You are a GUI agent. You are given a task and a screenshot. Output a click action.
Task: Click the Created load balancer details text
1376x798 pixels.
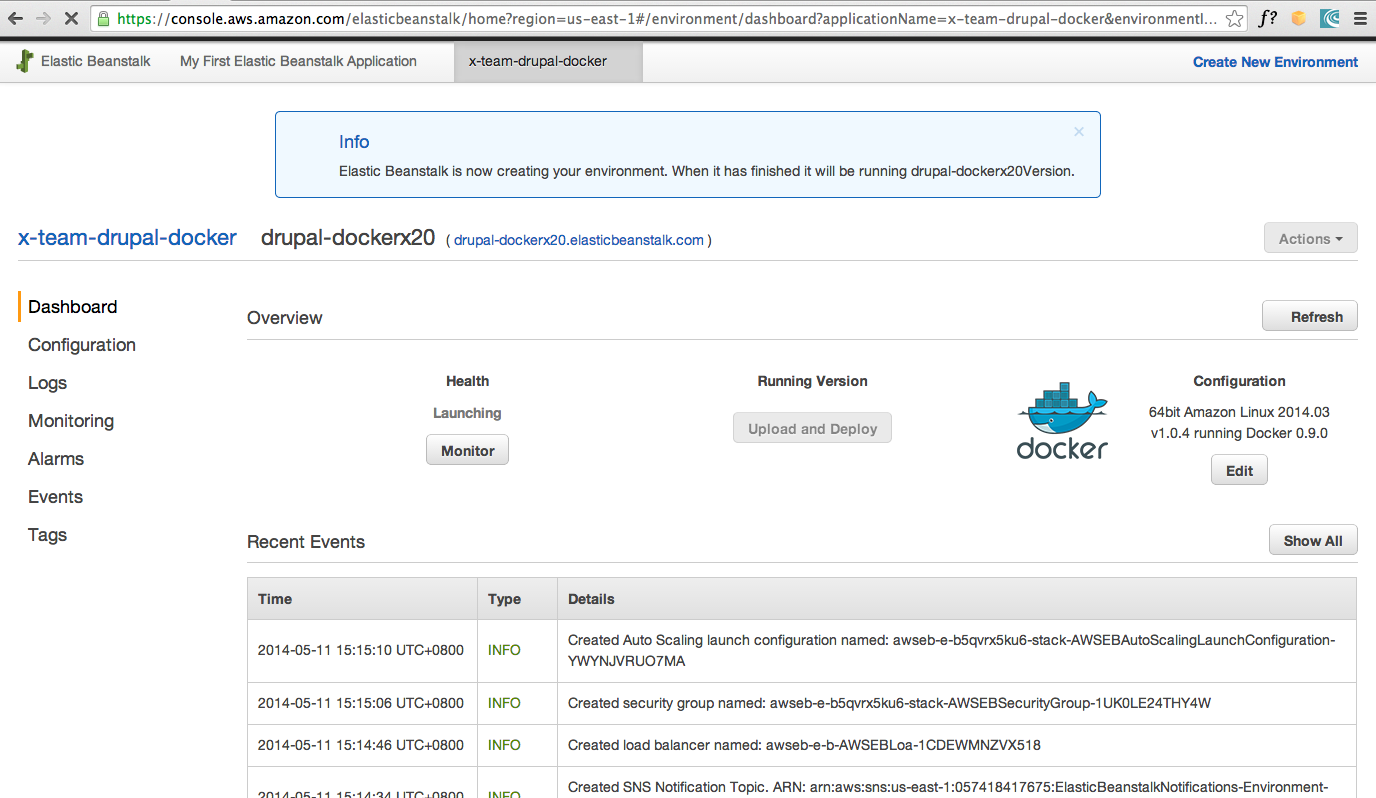804,745
